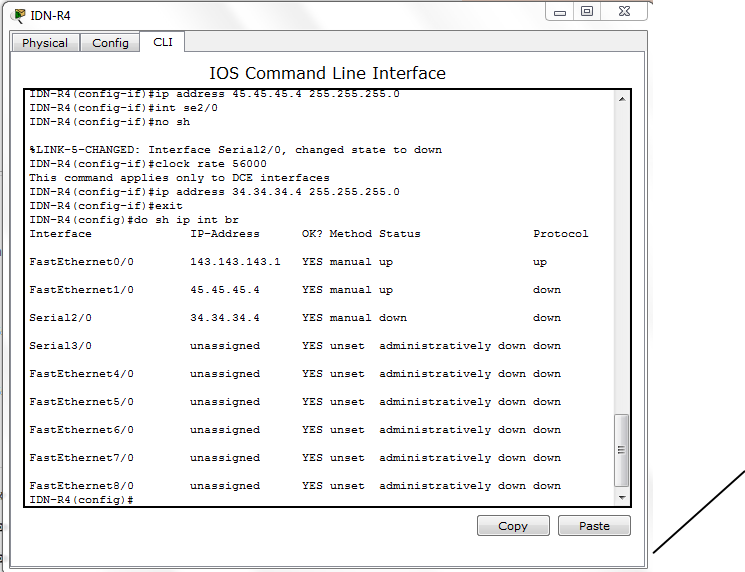Click IP address 34.34.34.4 in table
The height and width of the screenshot is (572, 745).
(225, 318)
